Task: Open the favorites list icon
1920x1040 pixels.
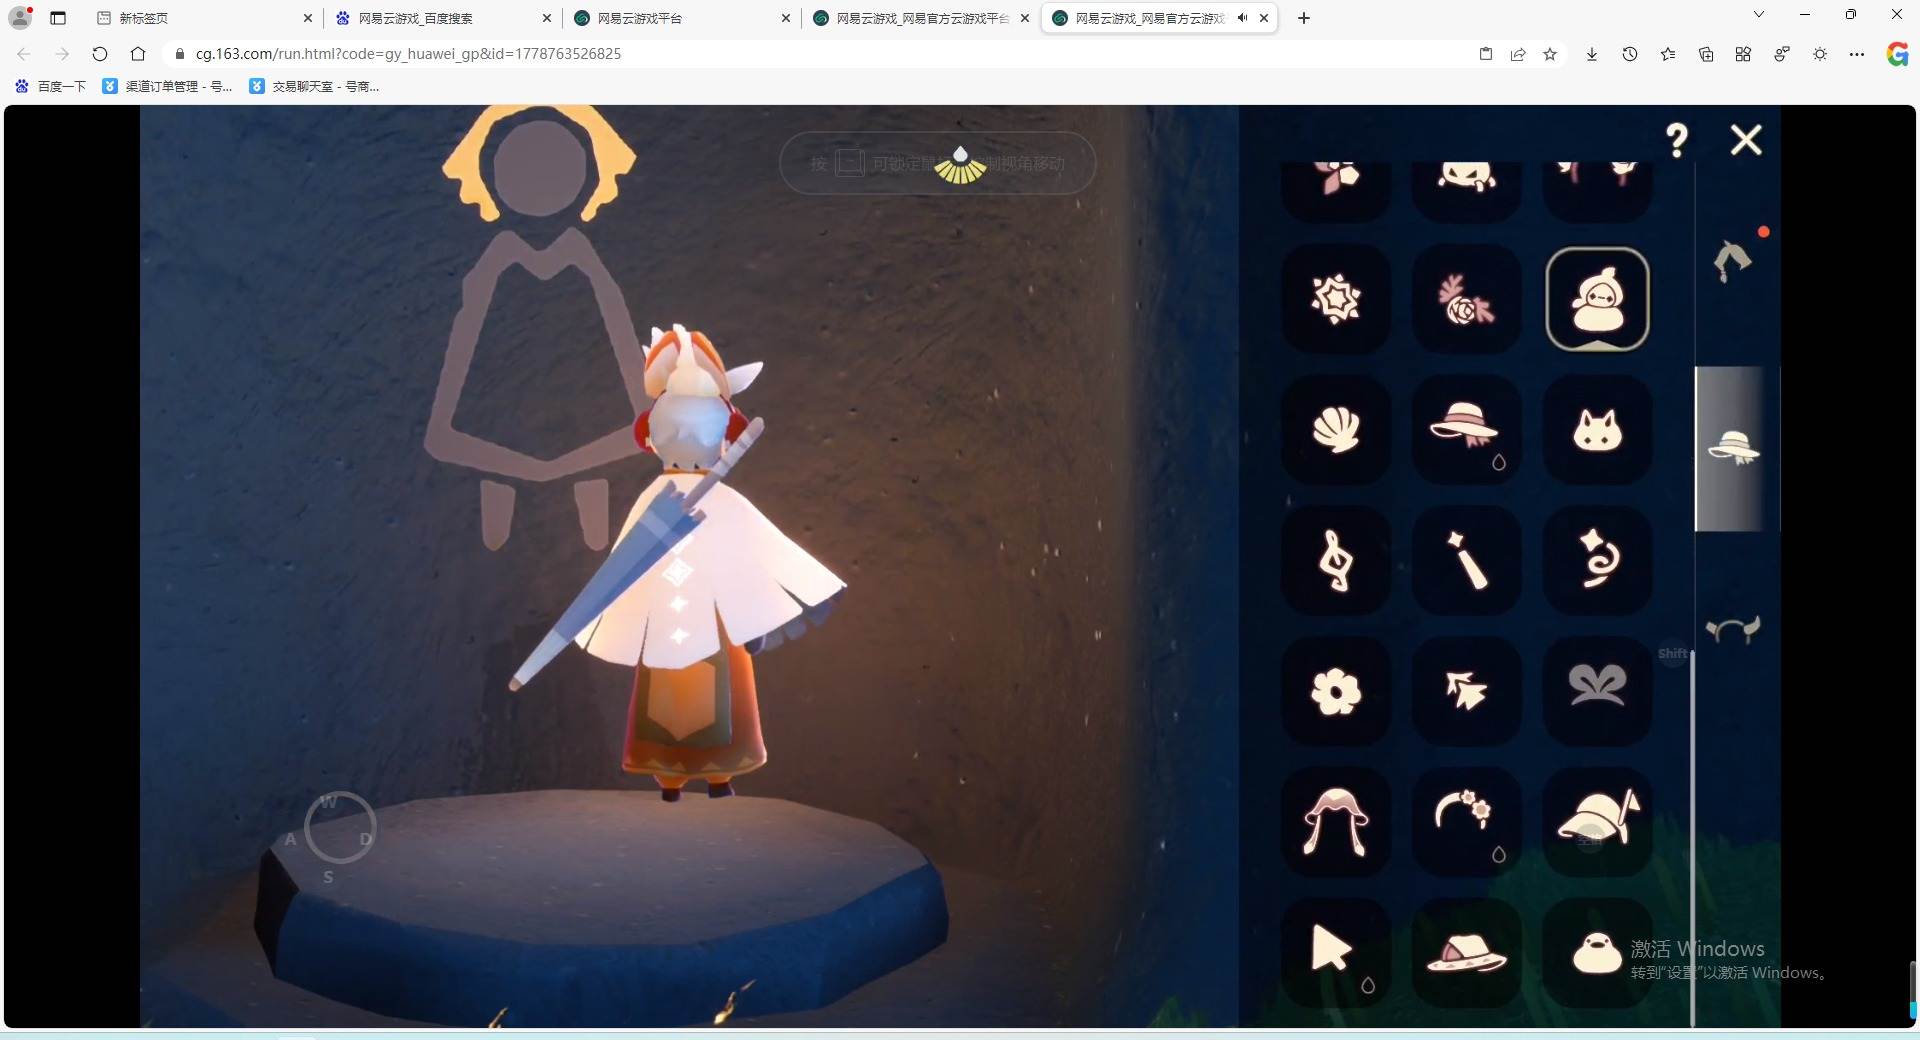Action: coord(1668,54)
